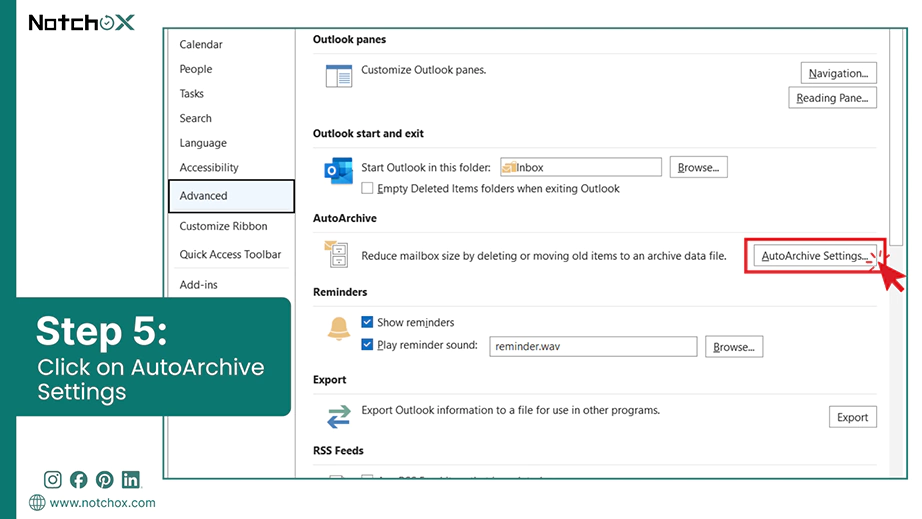Click the Start Outlook folder Inbox field
The width and height of the screenshot is (922, 519).
pos(581,168)
